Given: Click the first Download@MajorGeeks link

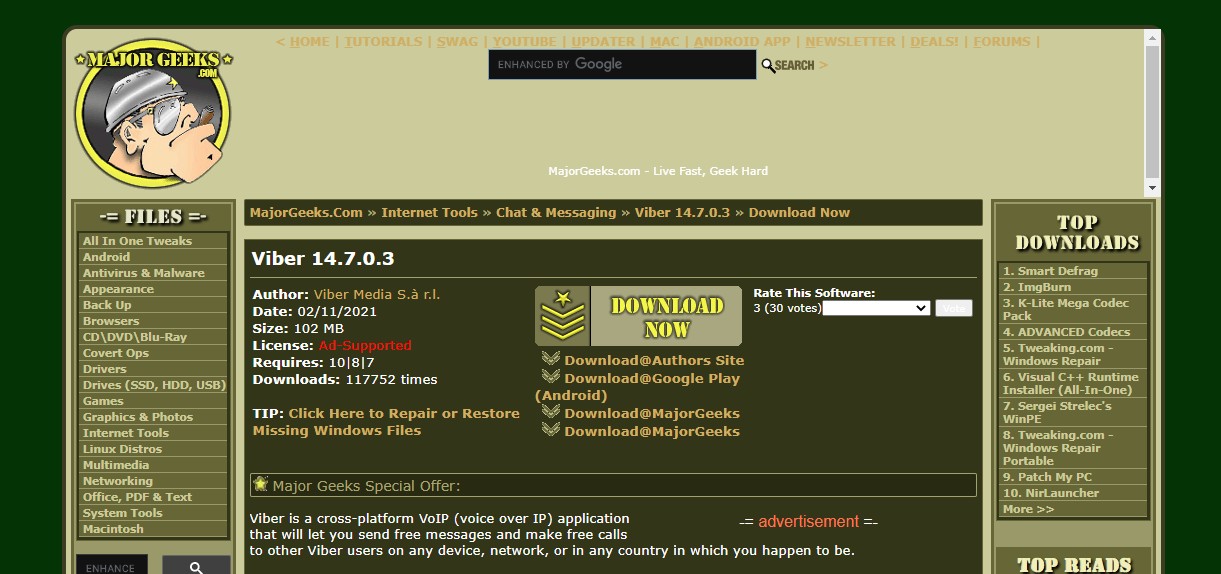Looking at the screenshot, I should (x=652, y=413).
